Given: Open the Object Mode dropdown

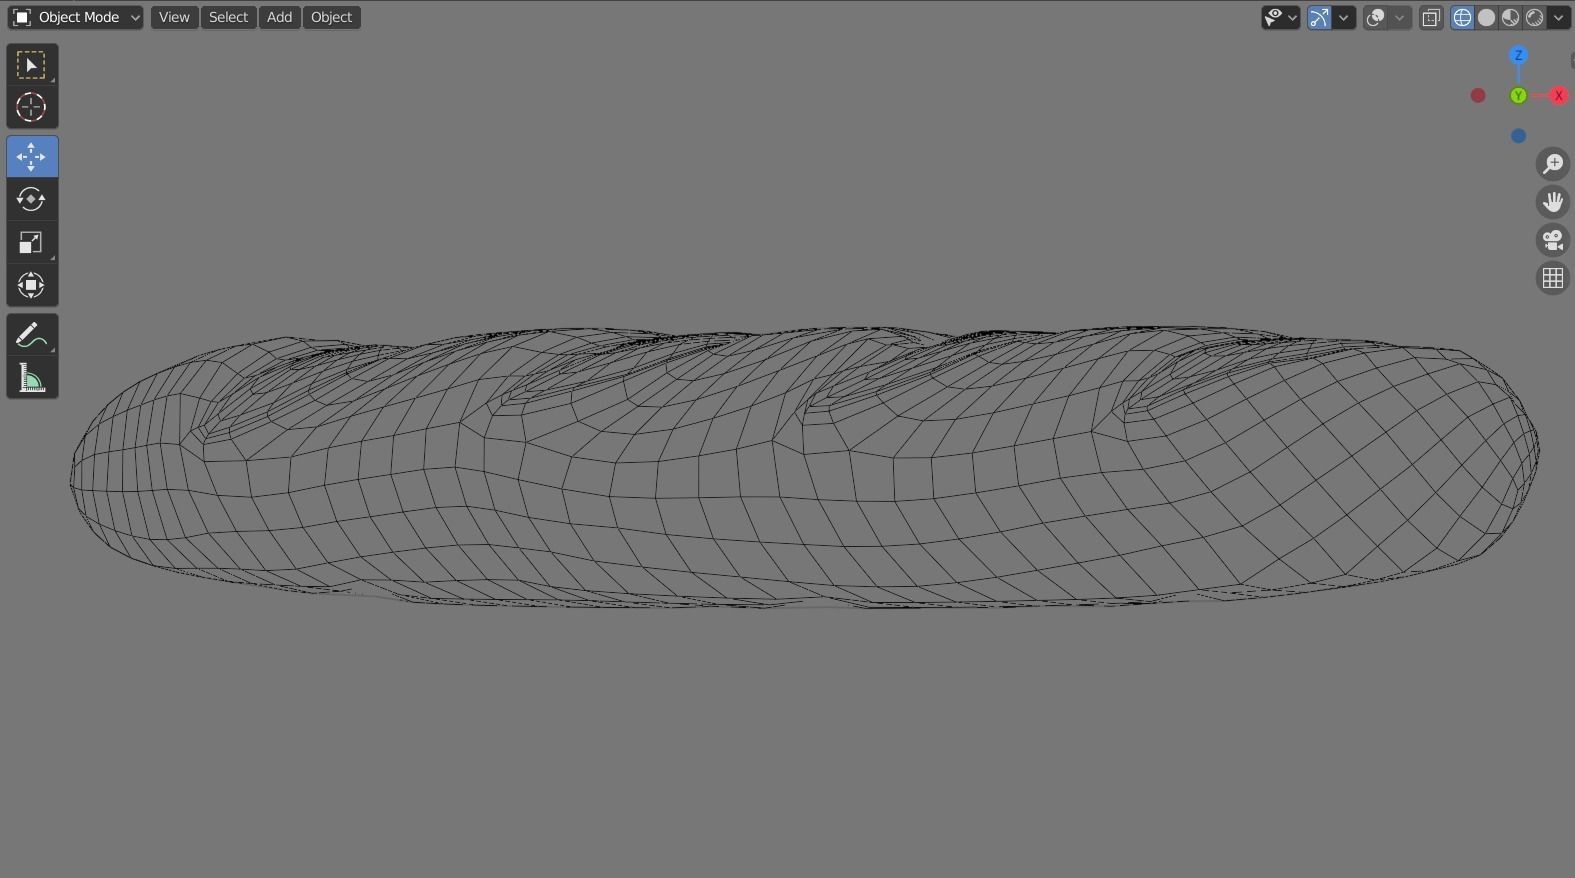Looking at the screenshot, I should tap(76, 17).
